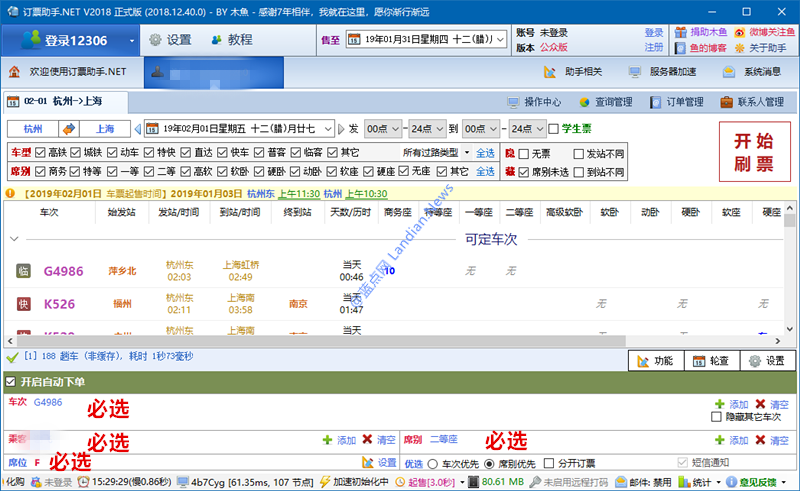Click 加速初始化中 lightning icon
The width and height of the screenshot is (800, 491).
pyautogui.click(x=324, y=482)
